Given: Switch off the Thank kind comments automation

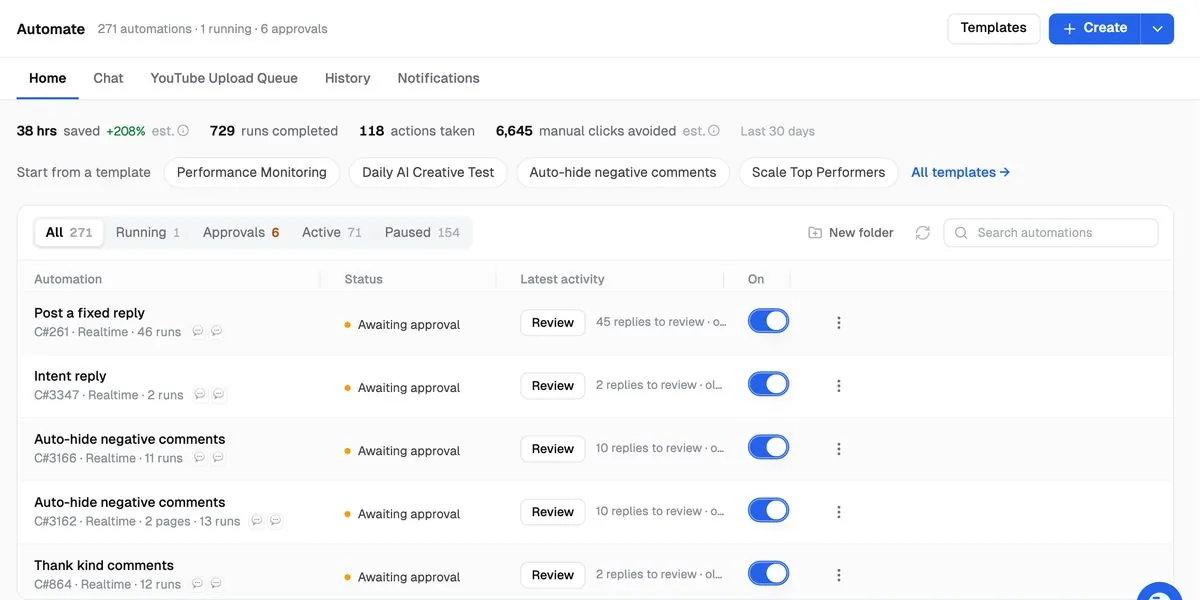Looking at the screenshot, I should (768, 573).
